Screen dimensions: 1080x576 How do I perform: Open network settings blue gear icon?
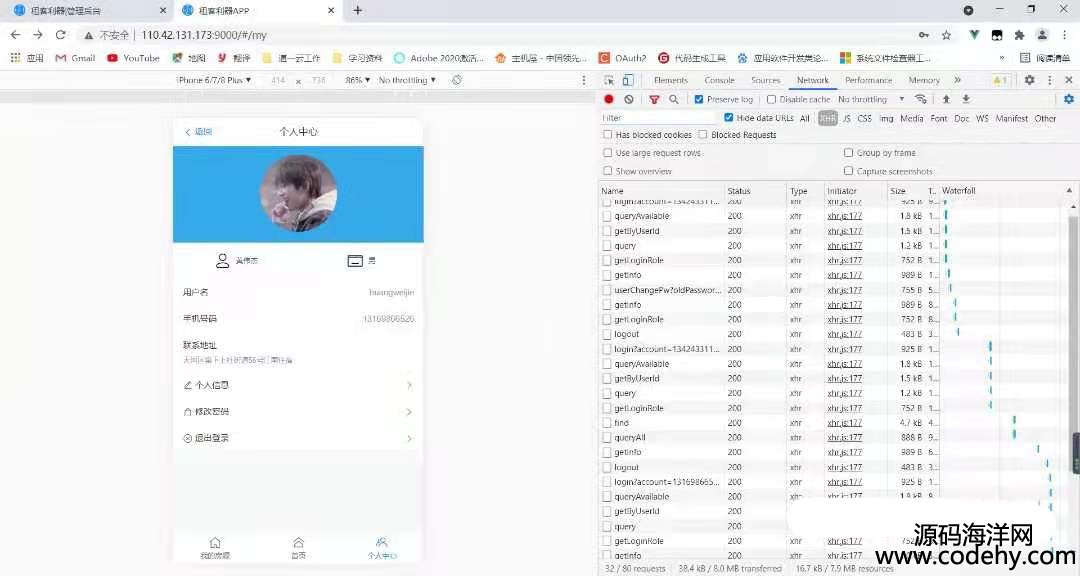[x=1069, y=99]
